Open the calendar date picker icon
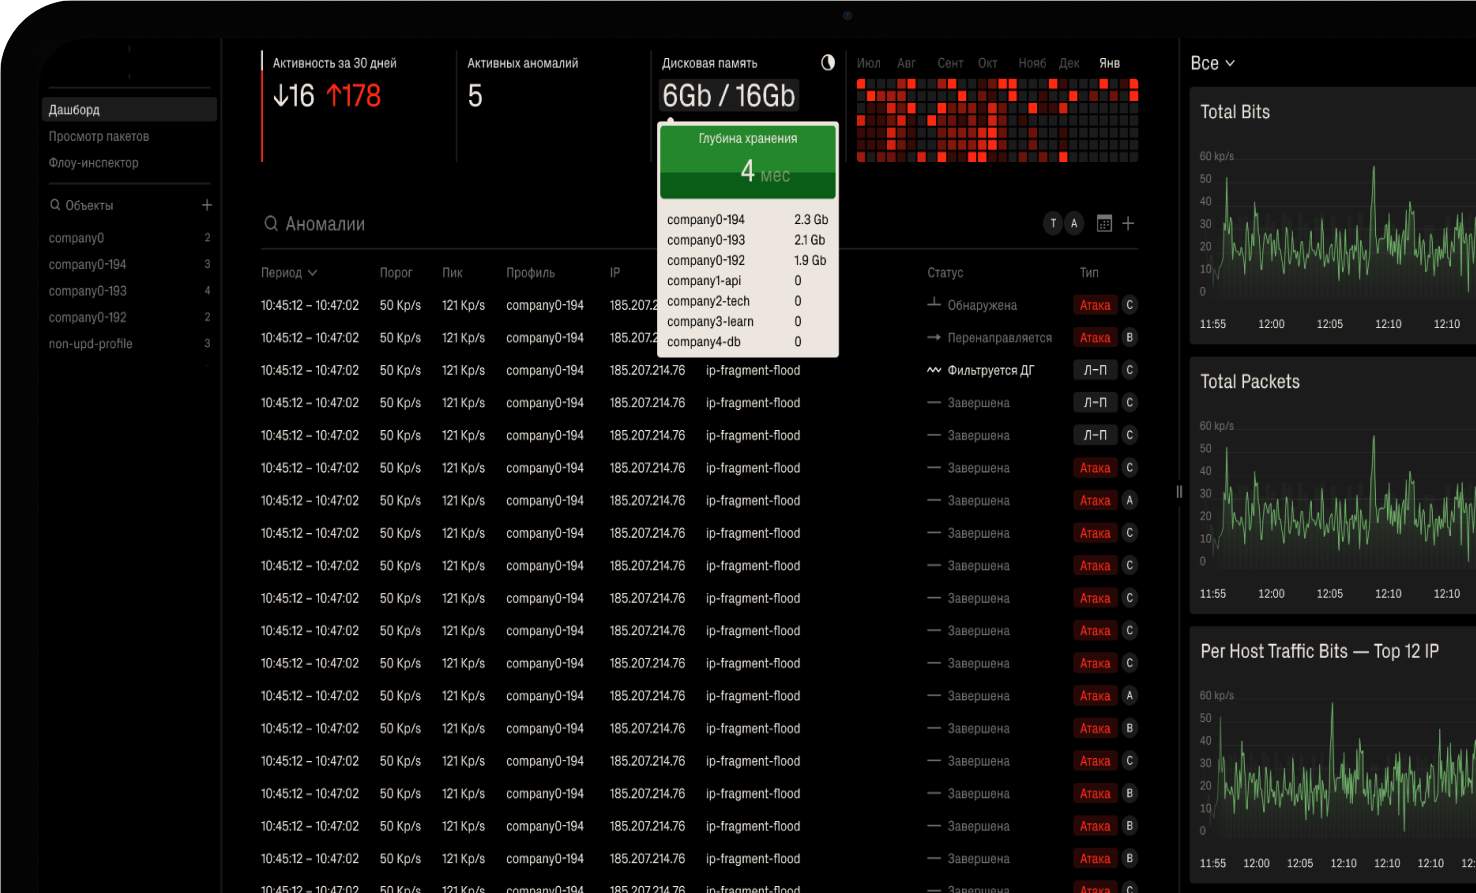This screenshot has height=893, width=1476. [1104, 224]
